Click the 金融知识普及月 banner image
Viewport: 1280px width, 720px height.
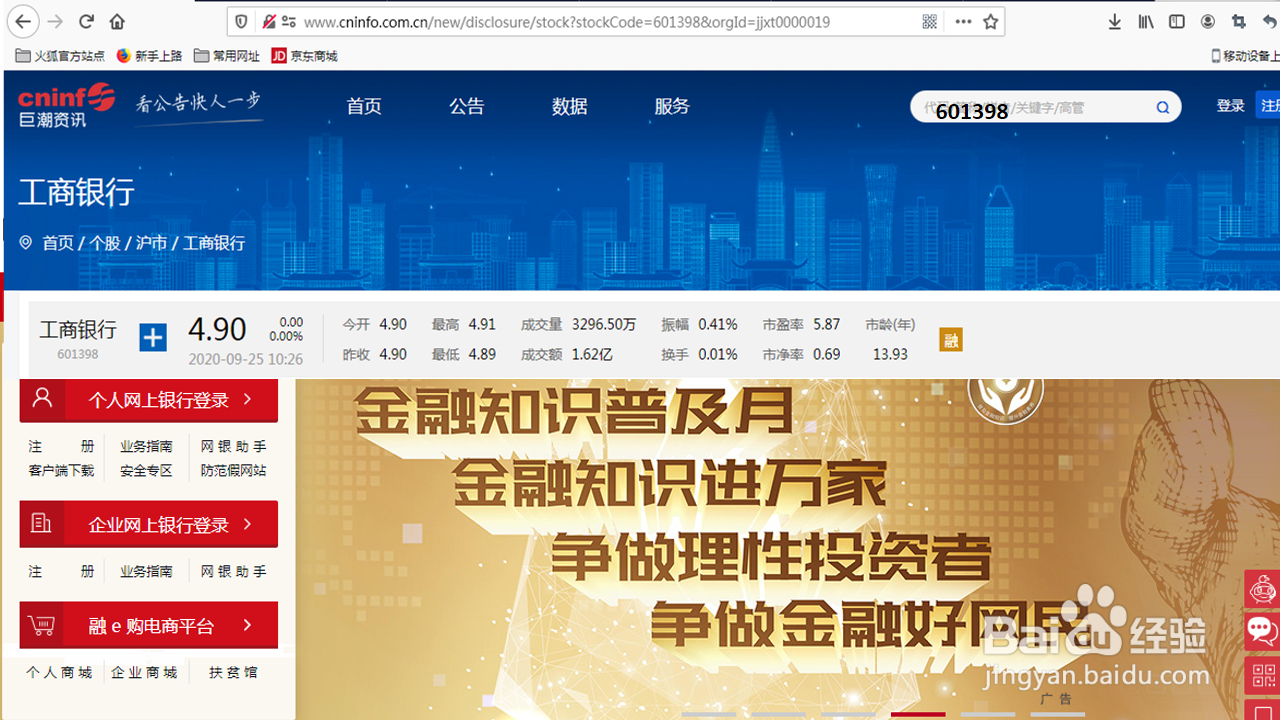click(787, 548)
